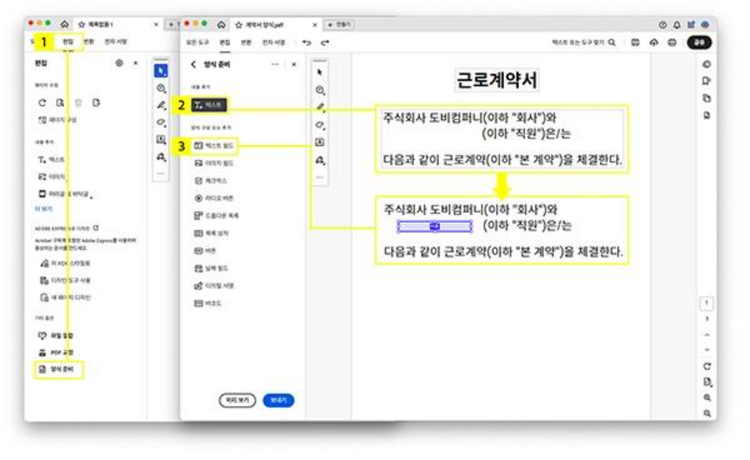Select the stamp tool in the front quick toolbar
750x460 pixels.
[x=320, y=160]
